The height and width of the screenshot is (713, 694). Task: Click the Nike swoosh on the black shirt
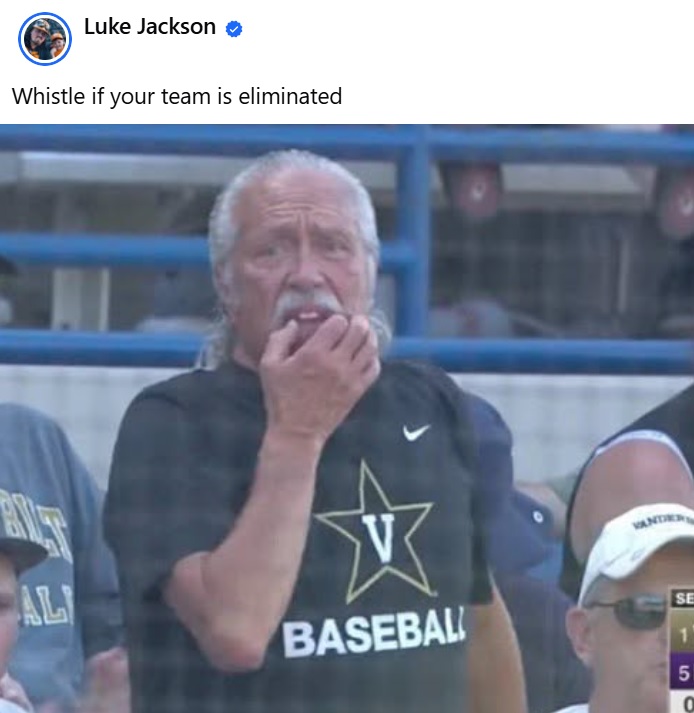pos(416,432)
